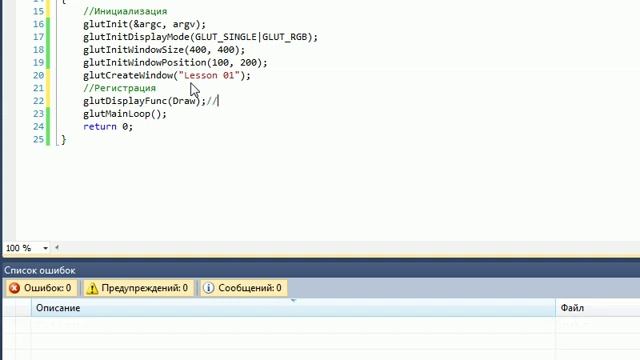Click line number 24 in the gutter

point(38,127)
